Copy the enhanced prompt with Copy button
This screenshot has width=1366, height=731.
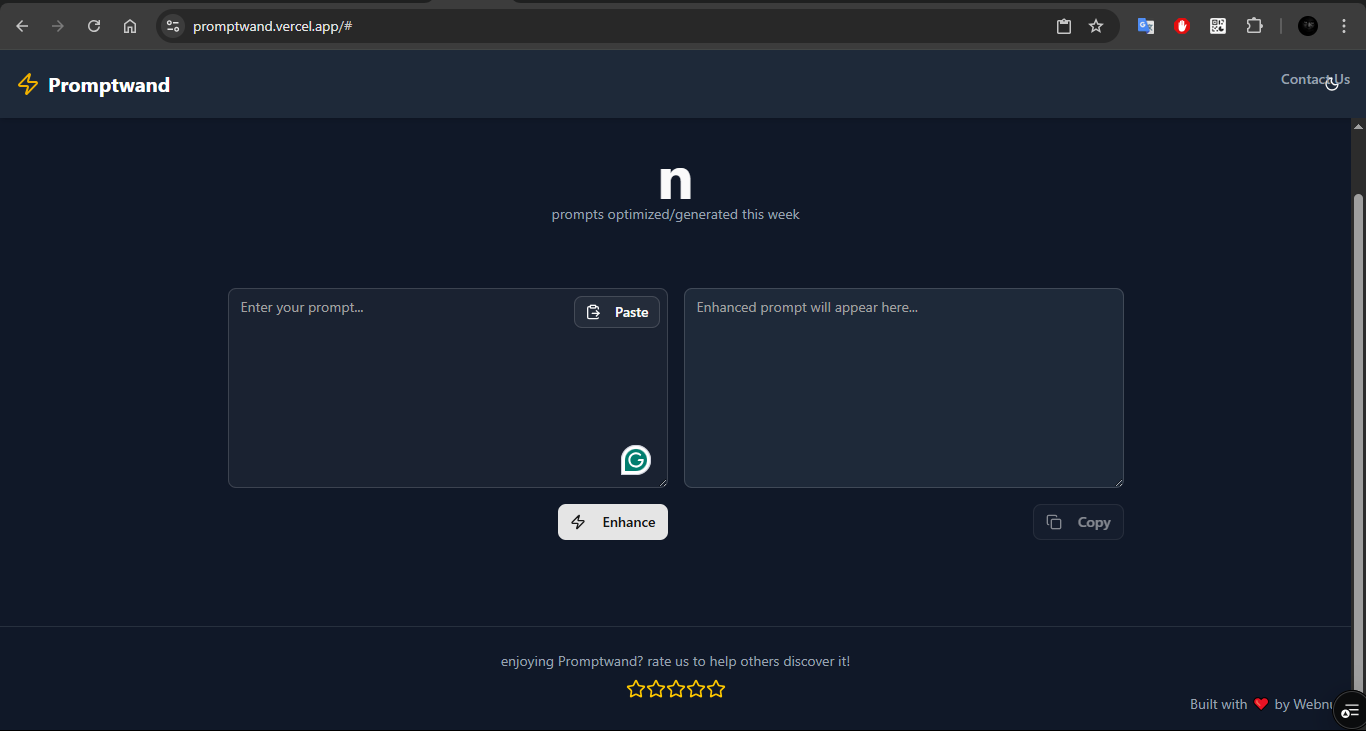tap(1078, 522)
